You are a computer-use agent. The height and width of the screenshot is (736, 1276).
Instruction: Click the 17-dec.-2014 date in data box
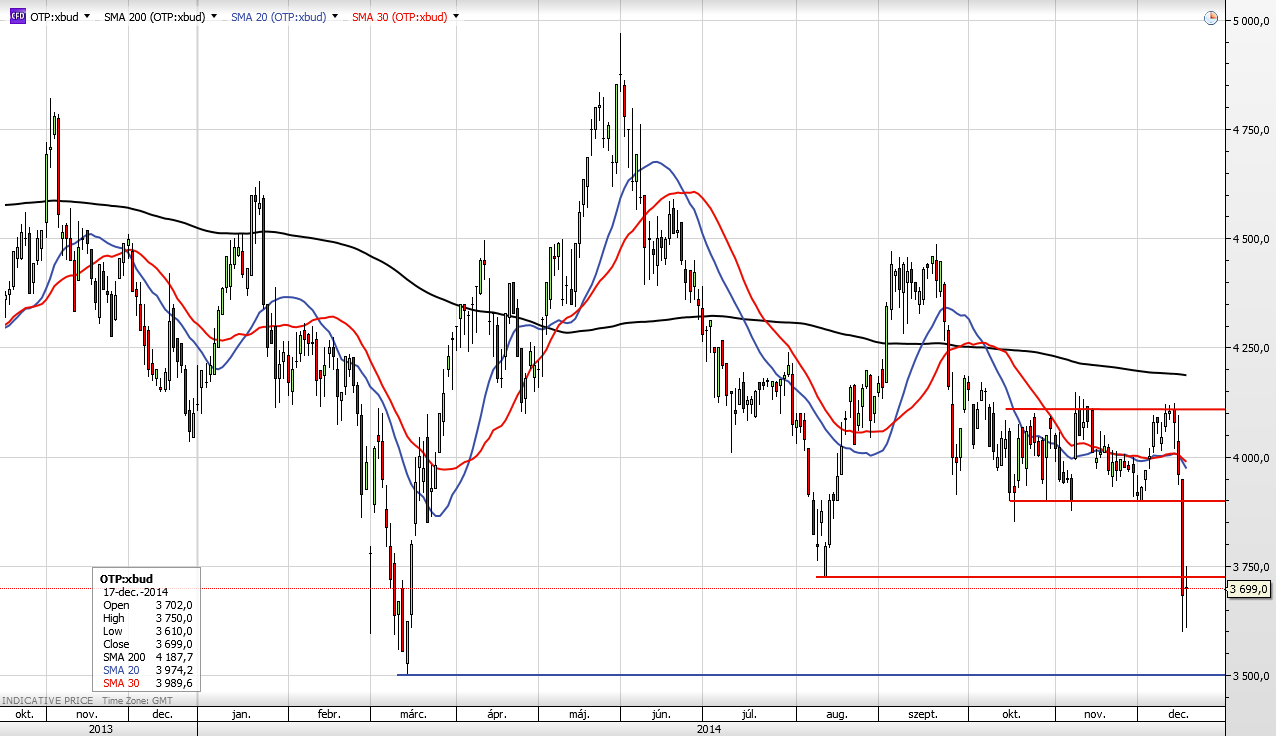pos(136,591)
